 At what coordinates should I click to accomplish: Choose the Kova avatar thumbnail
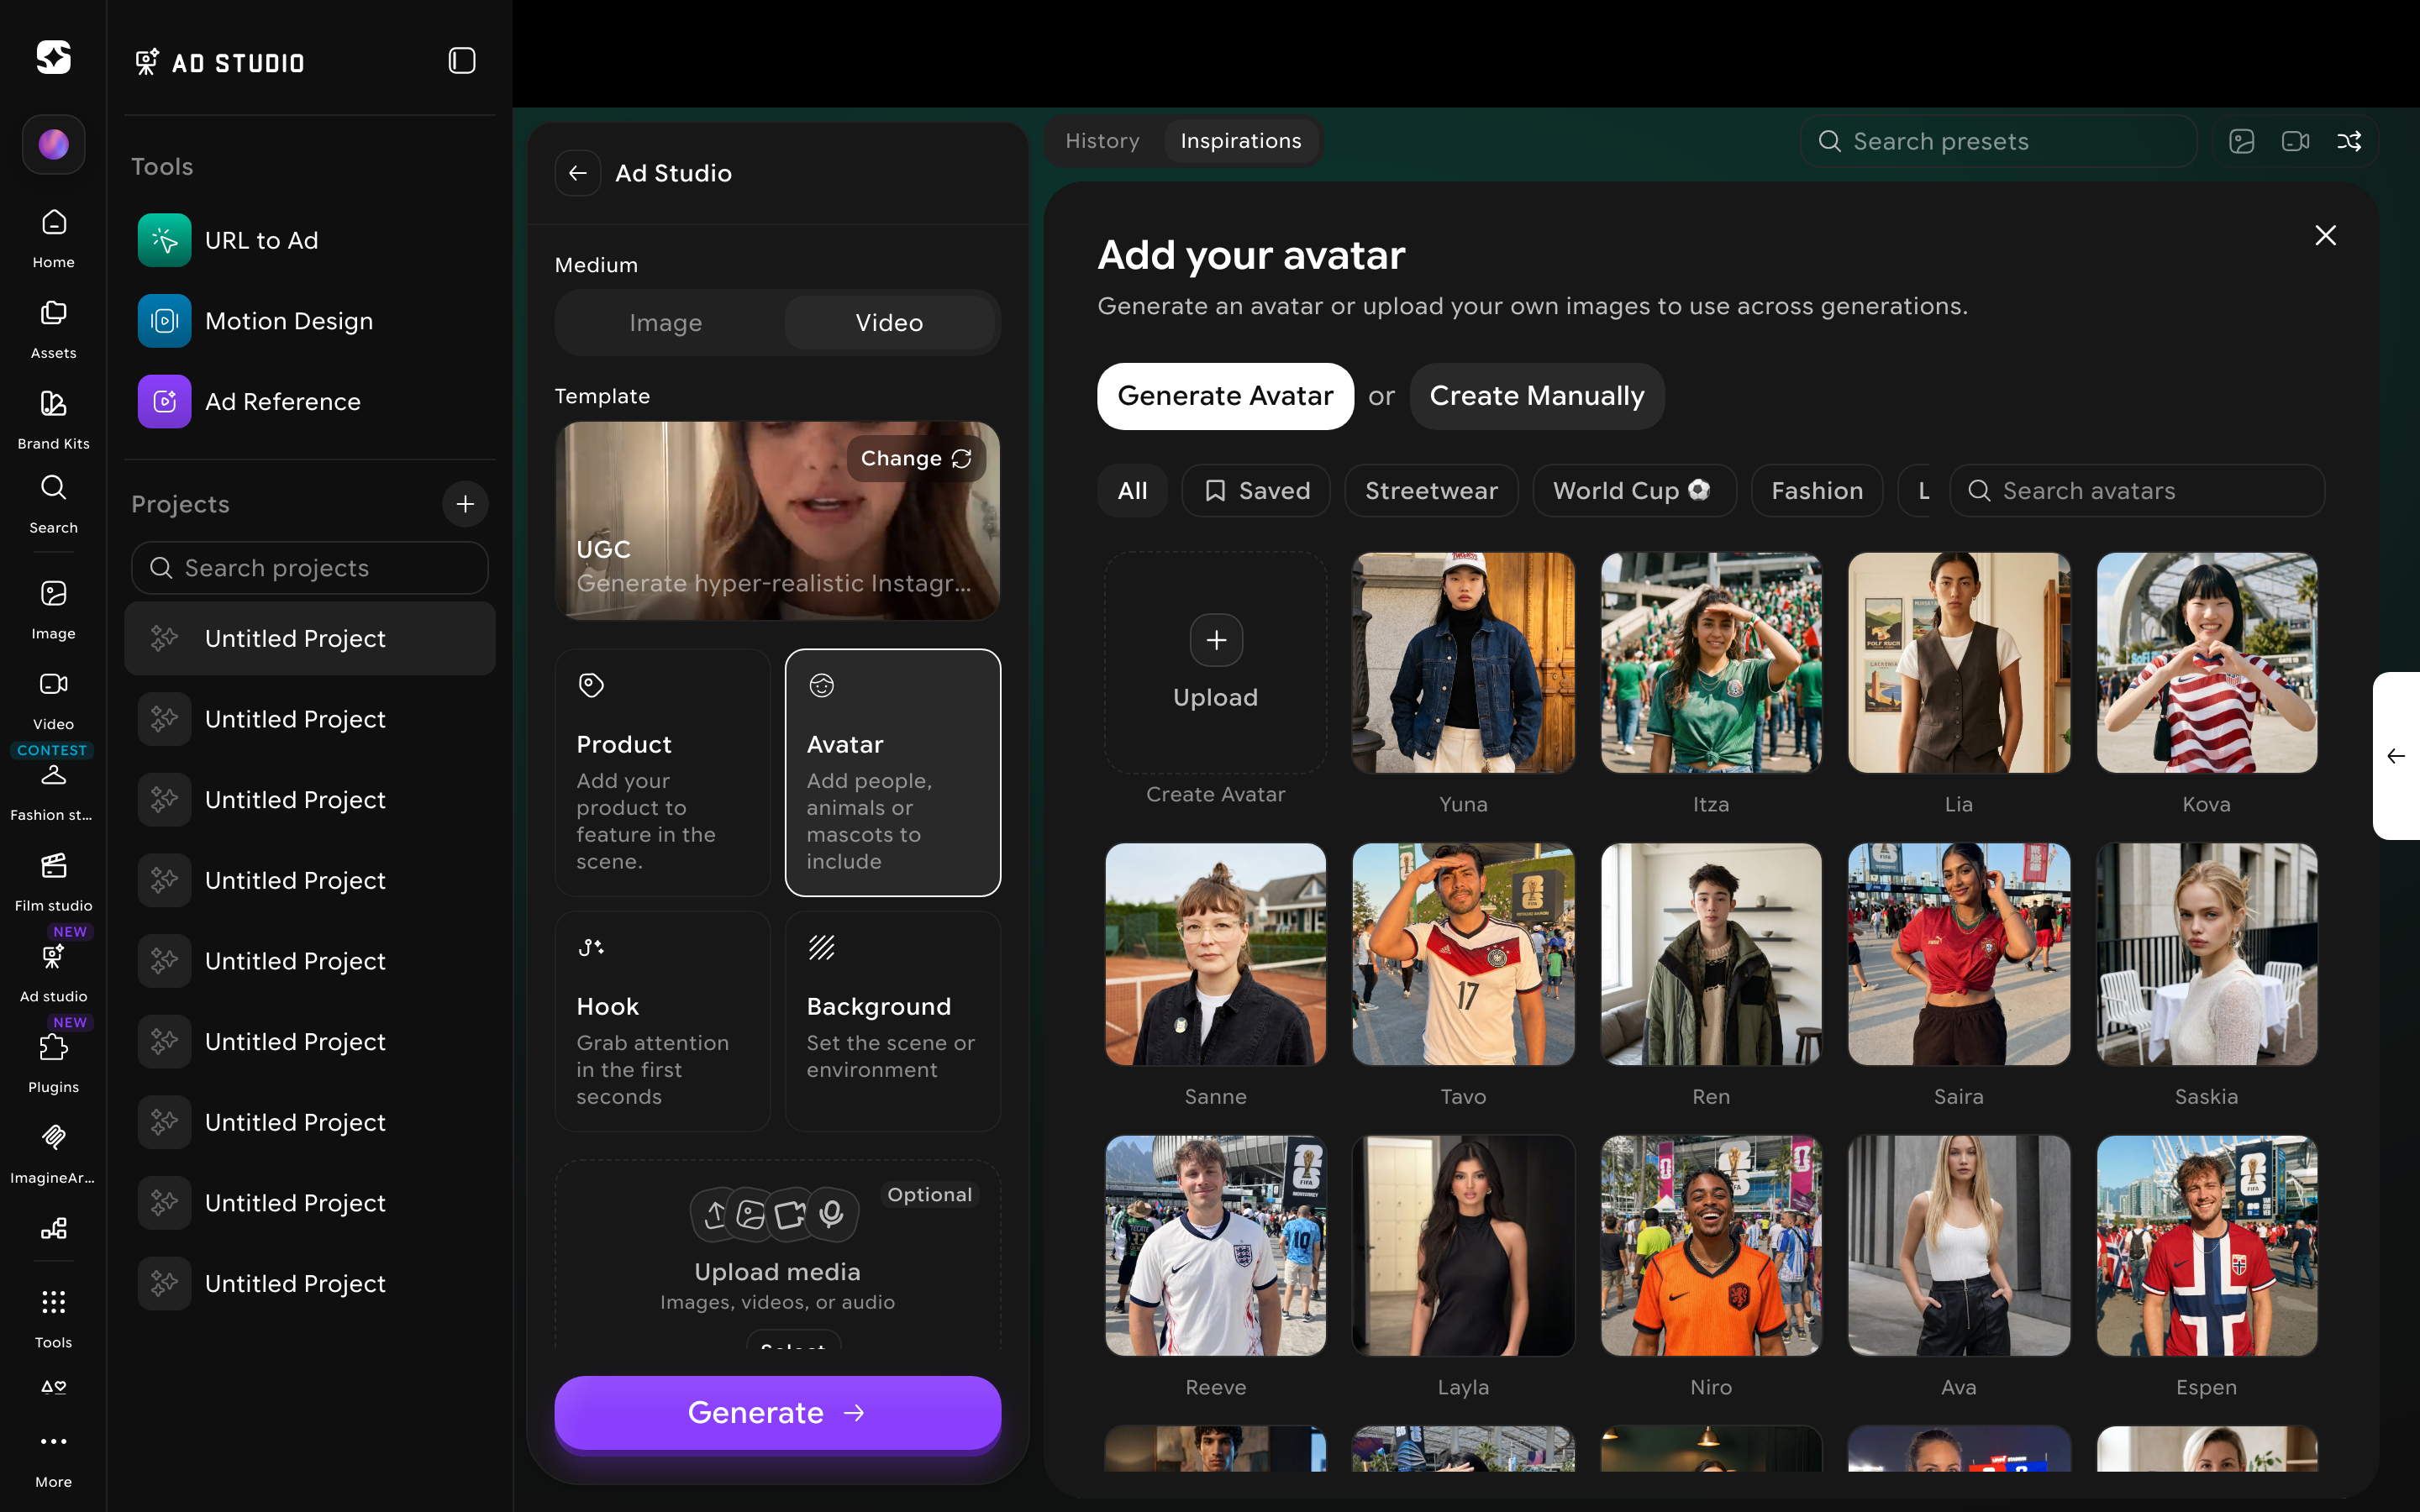[2206, 662]
